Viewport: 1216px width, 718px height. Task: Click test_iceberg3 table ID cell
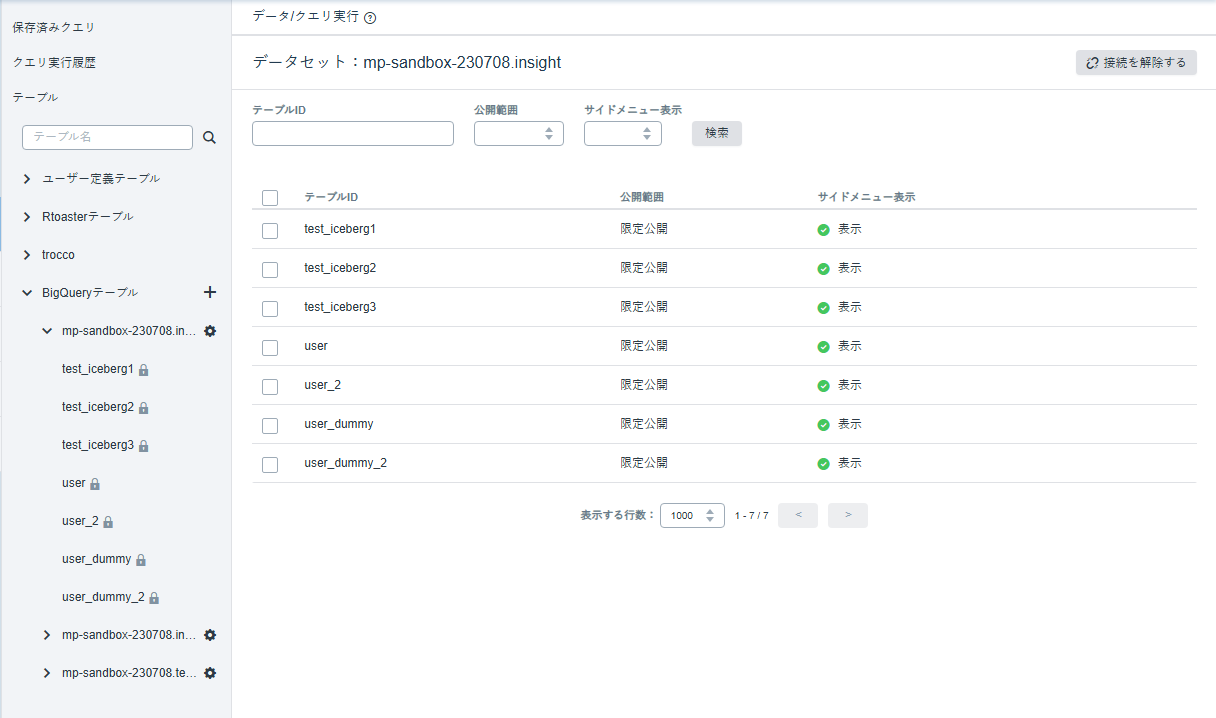tap(340, 307)
